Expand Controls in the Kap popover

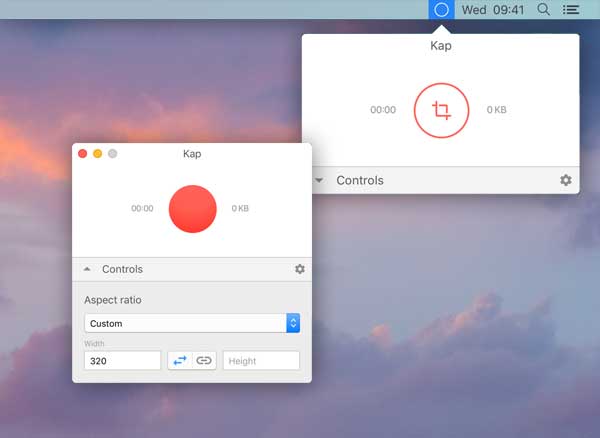coord(319,180)
